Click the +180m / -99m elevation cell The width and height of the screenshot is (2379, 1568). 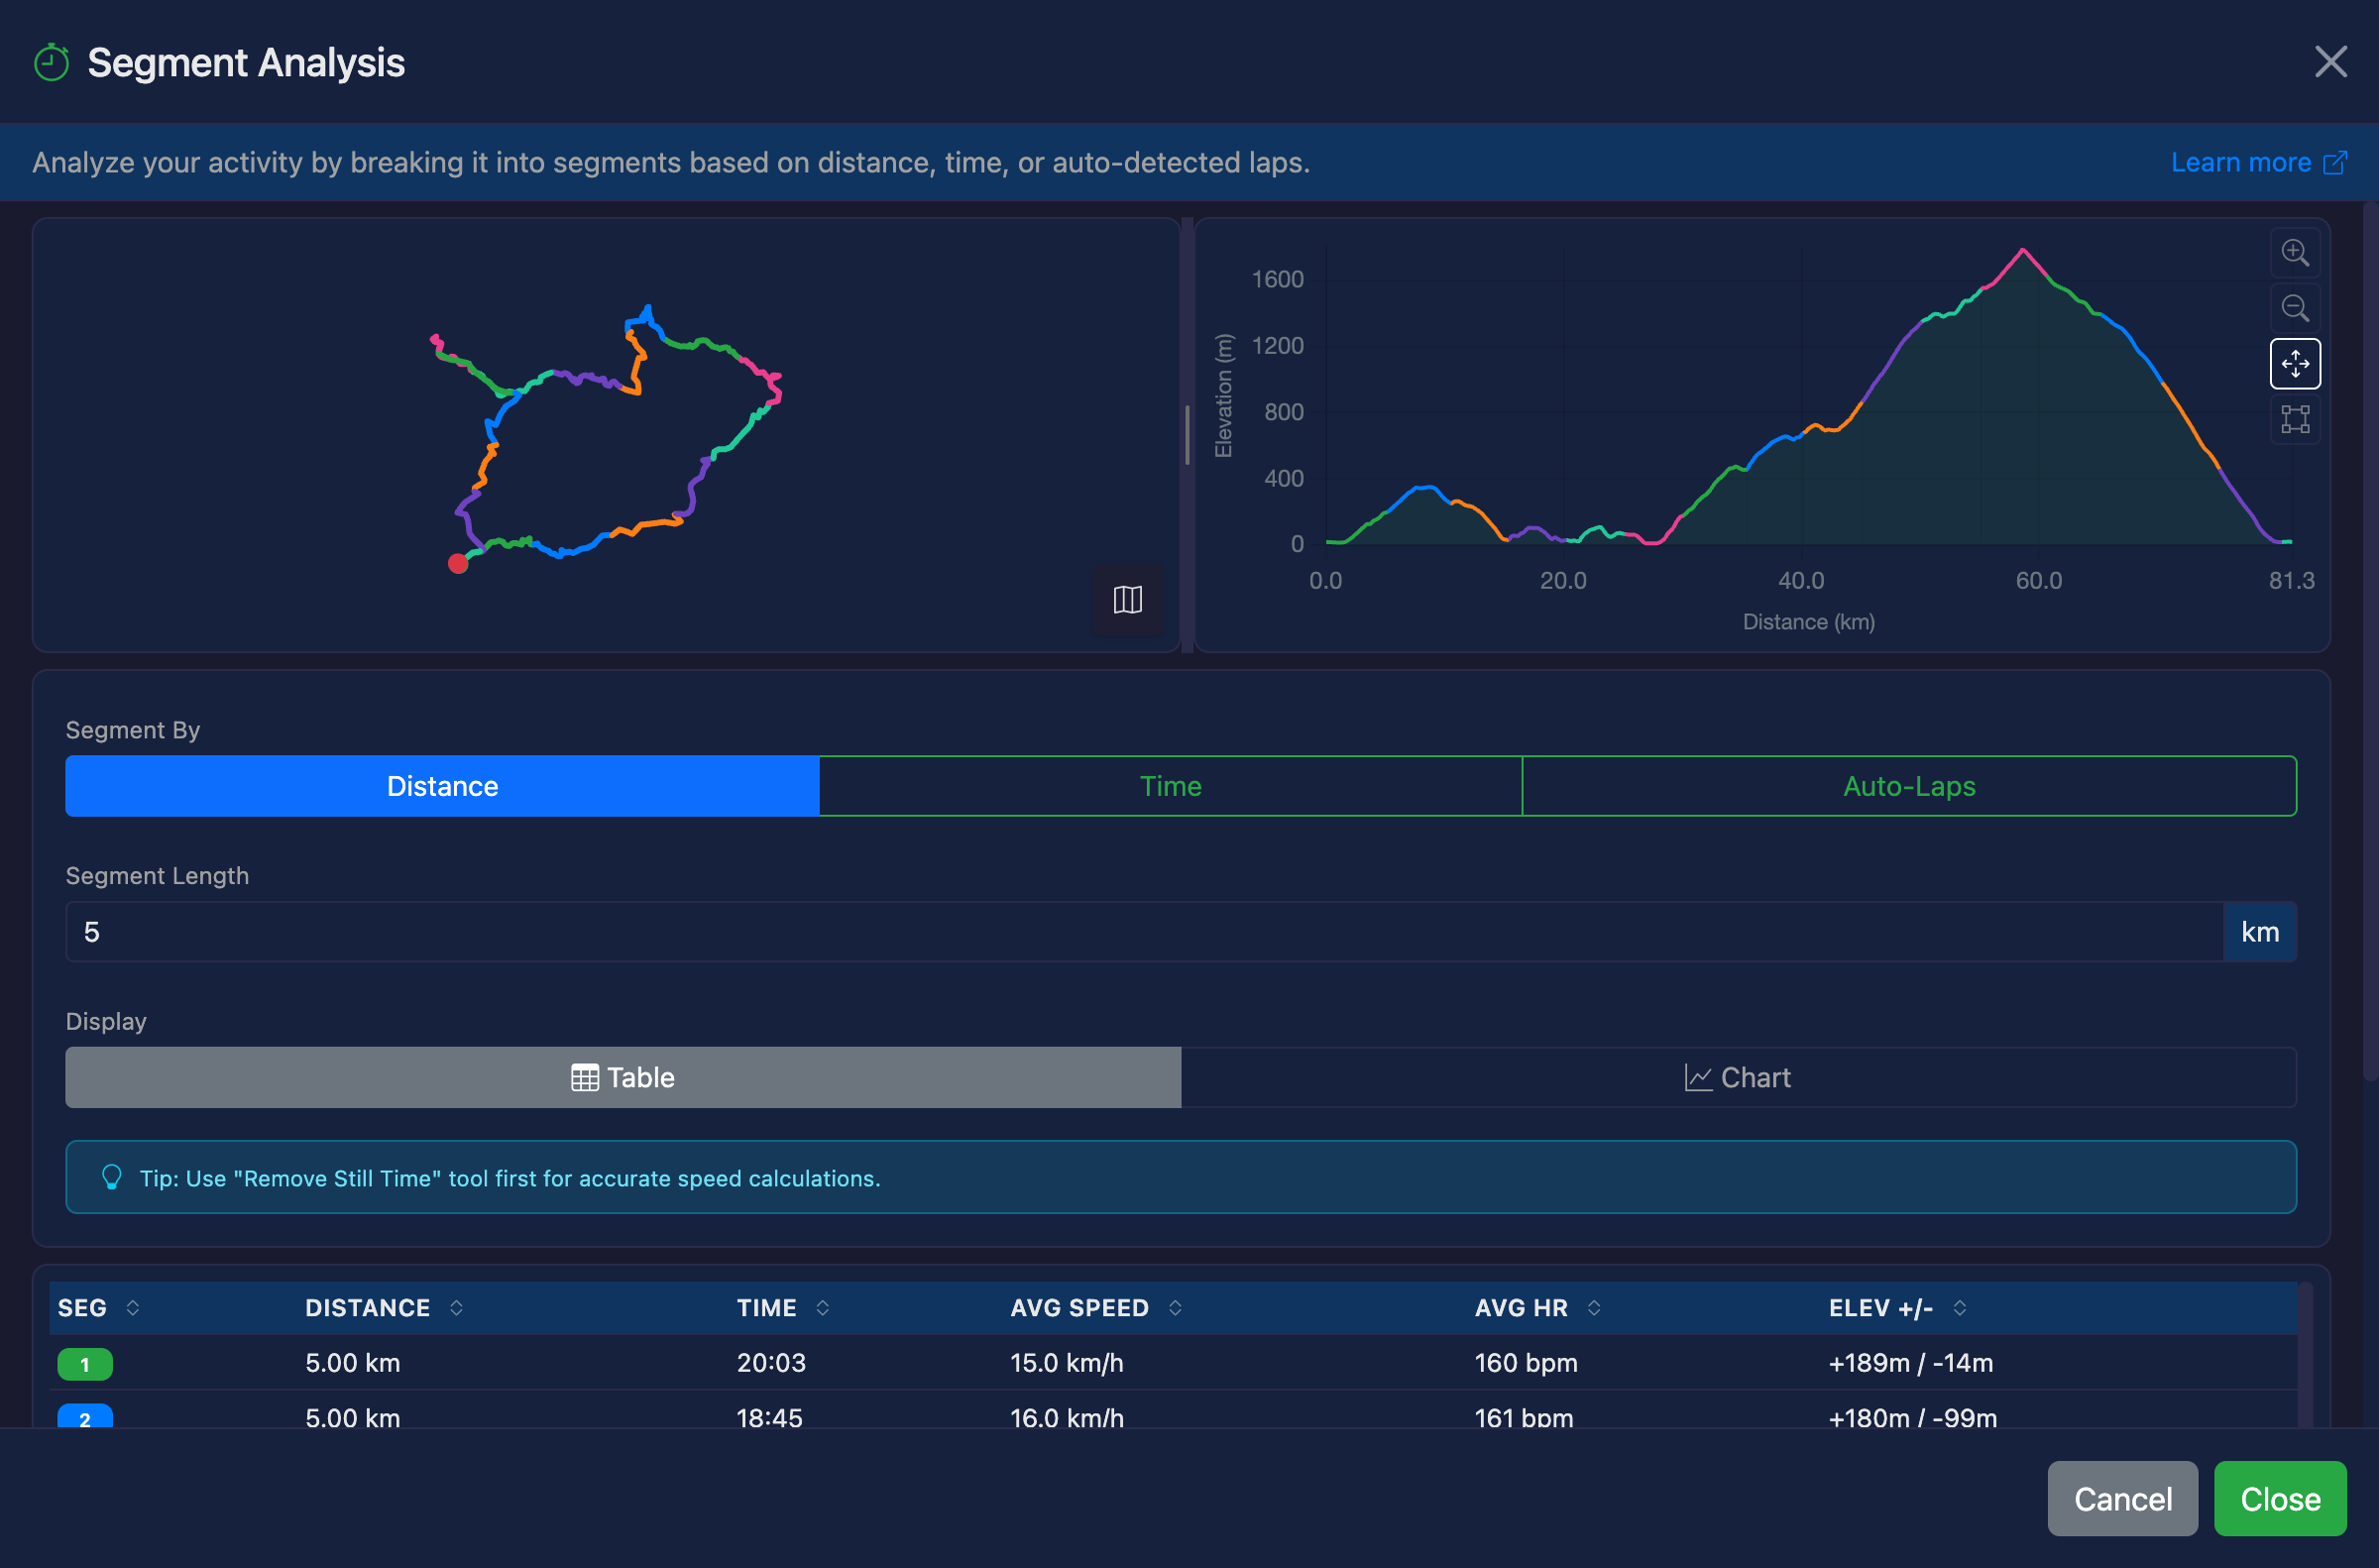point(1912,1417)
